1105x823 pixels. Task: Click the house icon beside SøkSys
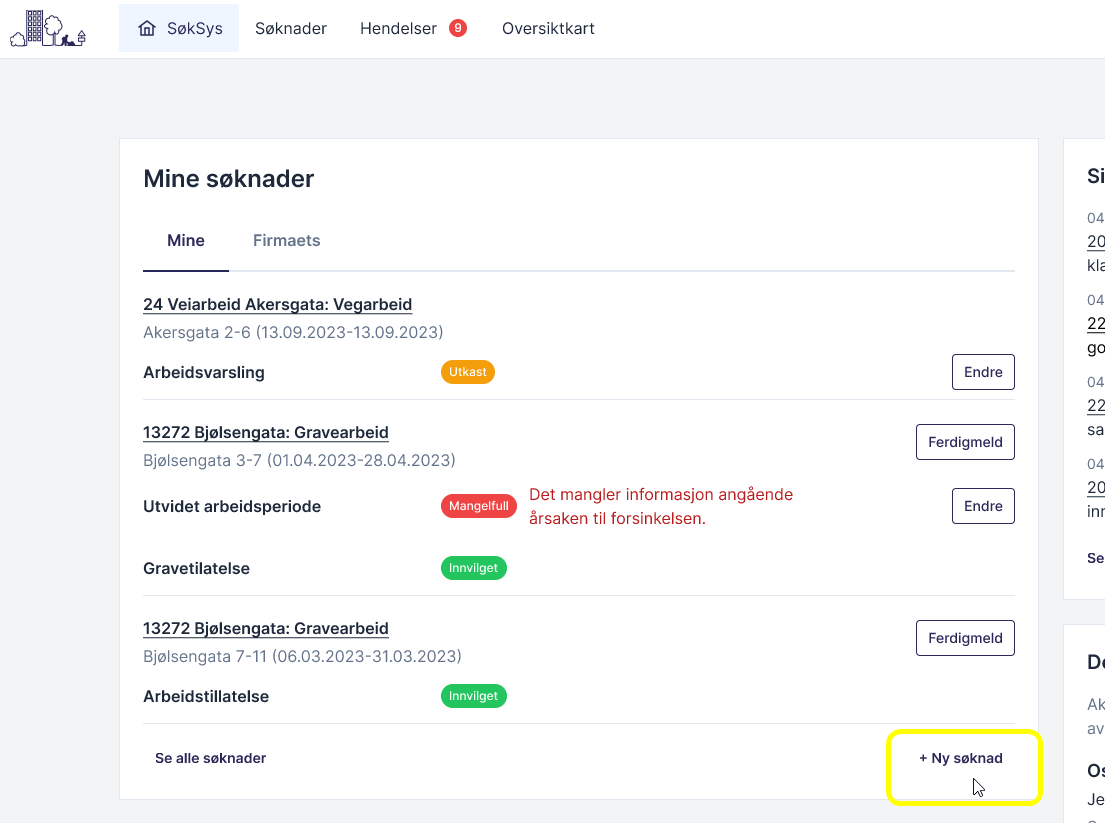tap(147, 29)
